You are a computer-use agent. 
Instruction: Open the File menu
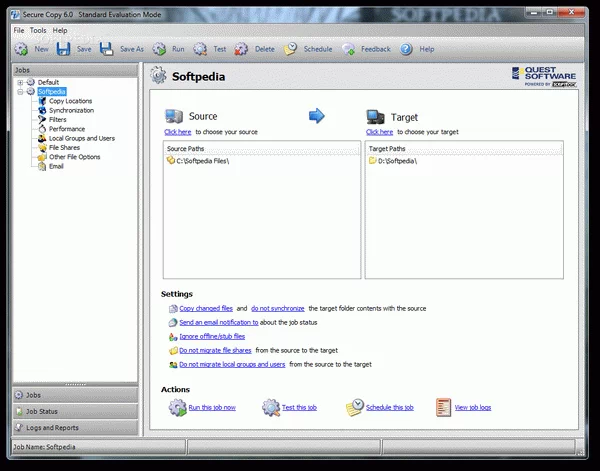click(19, 30)
